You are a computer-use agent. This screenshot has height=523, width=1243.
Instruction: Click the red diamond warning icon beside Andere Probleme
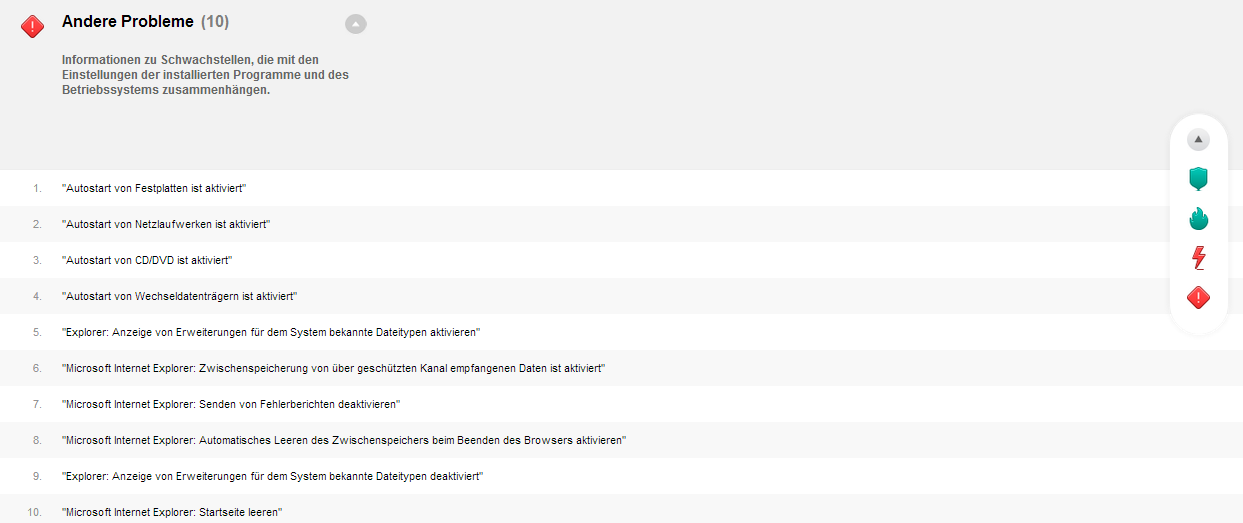click(33, 26)
